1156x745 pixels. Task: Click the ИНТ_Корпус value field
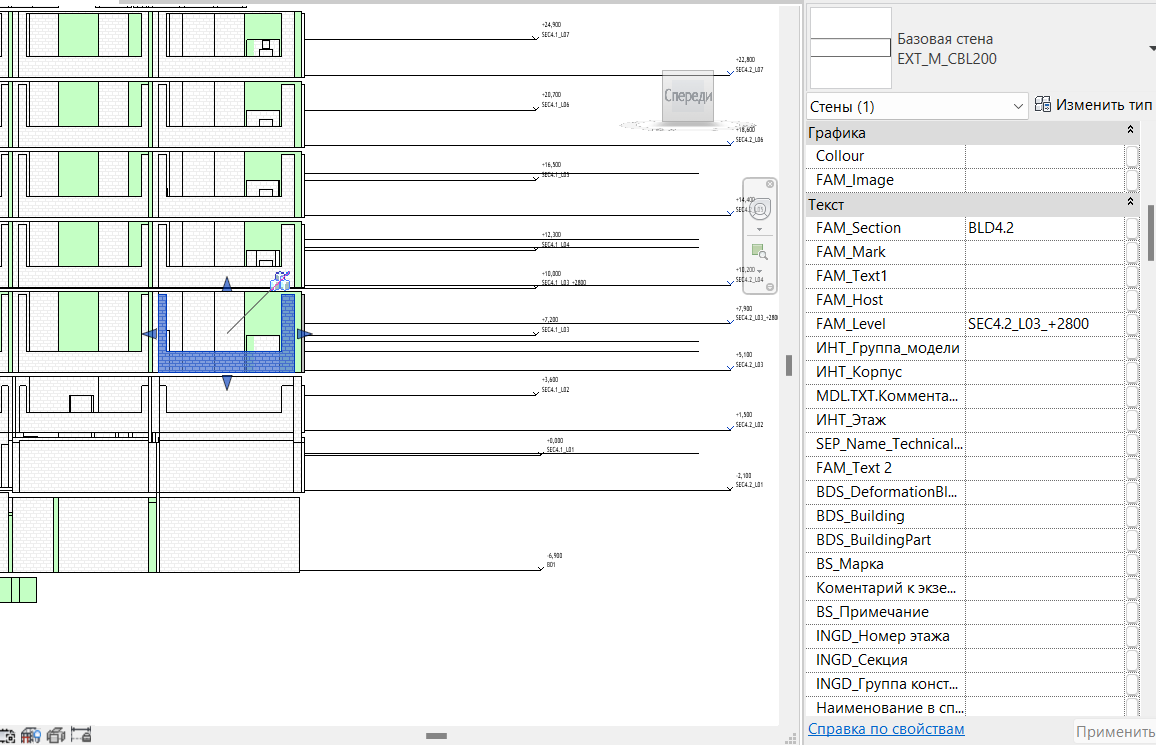pos(1045,372)
